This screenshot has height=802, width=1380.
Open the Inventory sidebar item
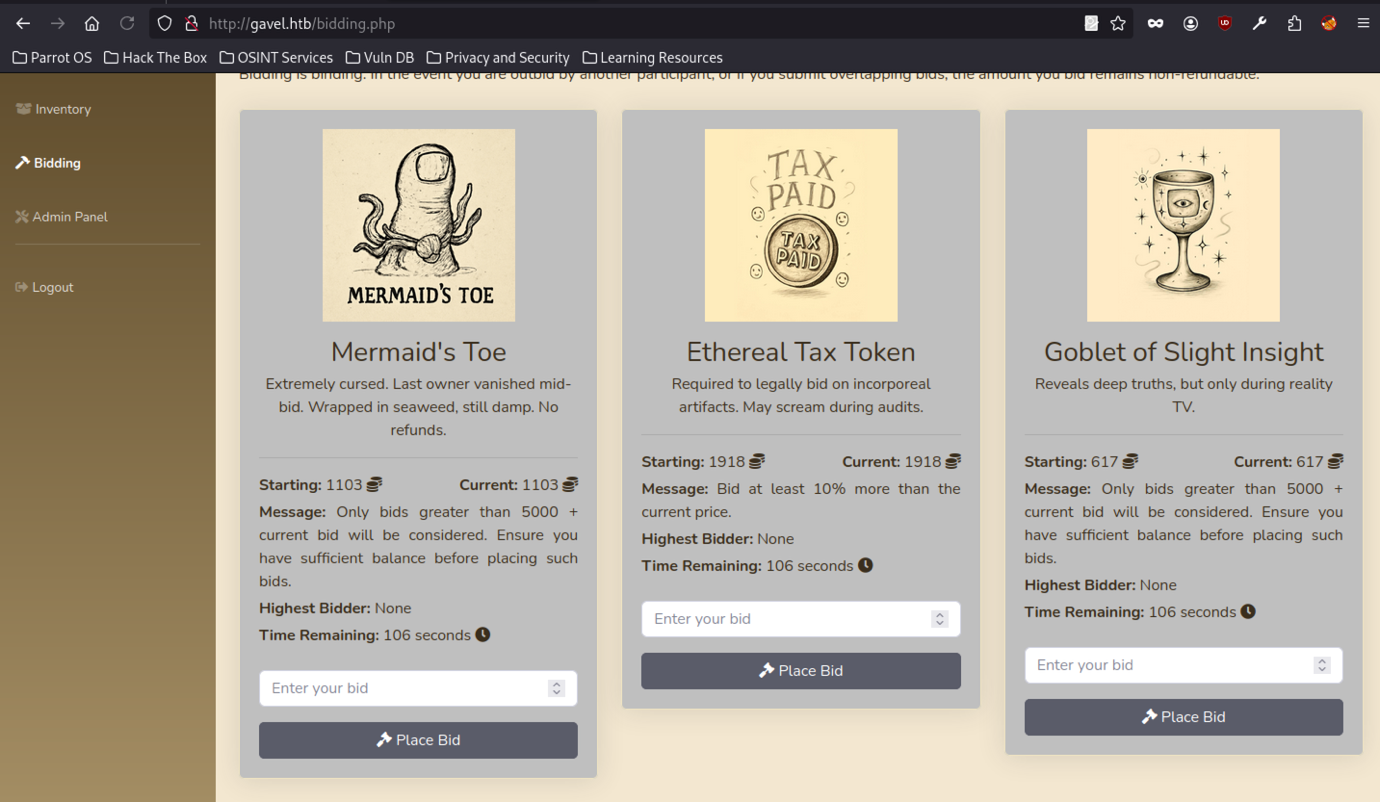coord(62,109)
